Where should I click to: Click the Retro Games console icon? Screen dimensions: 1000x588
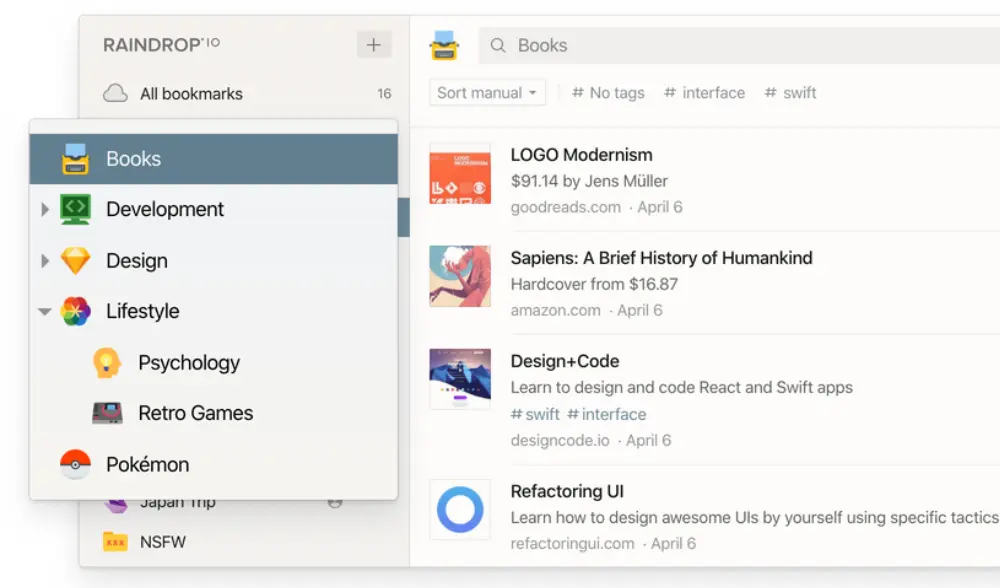(107, 413)
